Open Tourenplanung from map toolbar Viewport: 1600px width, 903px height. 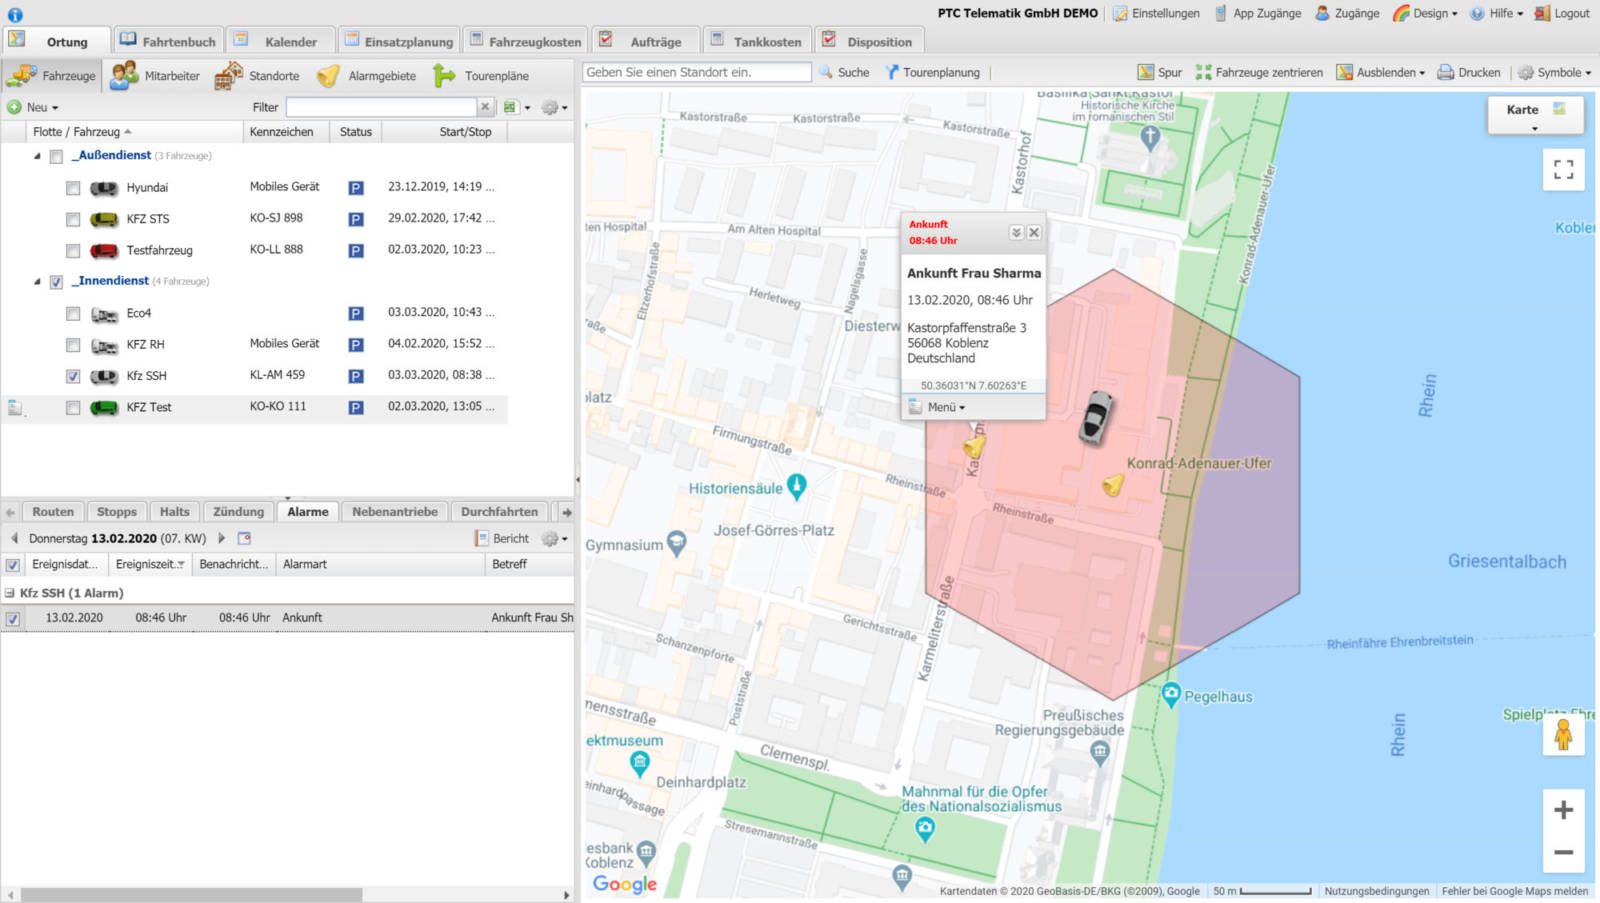(932, 72)
